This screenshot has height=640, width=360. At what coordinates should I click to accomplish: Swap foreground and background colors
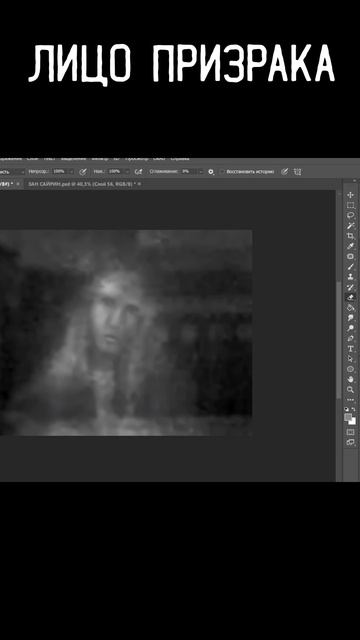click(353, 409)
